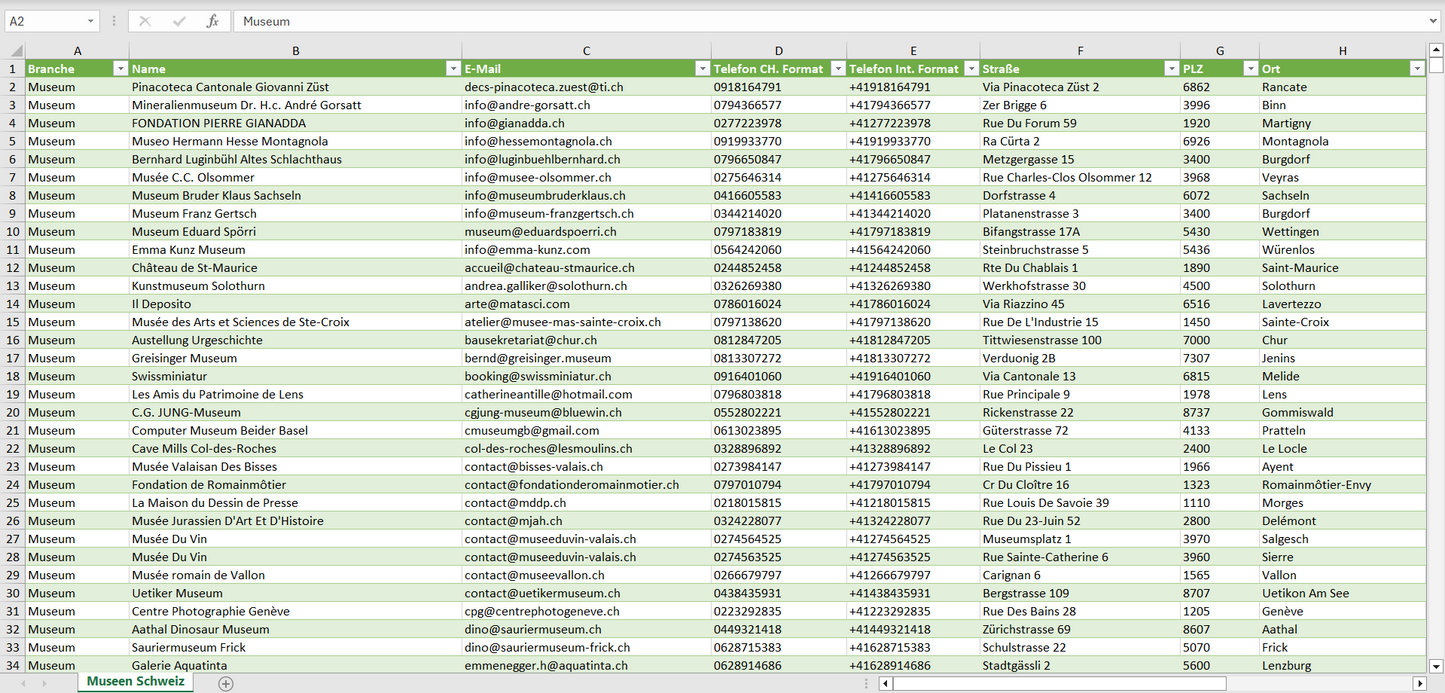The height and width of the screenshot is (693, 1445).
Task: Click the Cancel entry X icon
Action: [145, 21]
